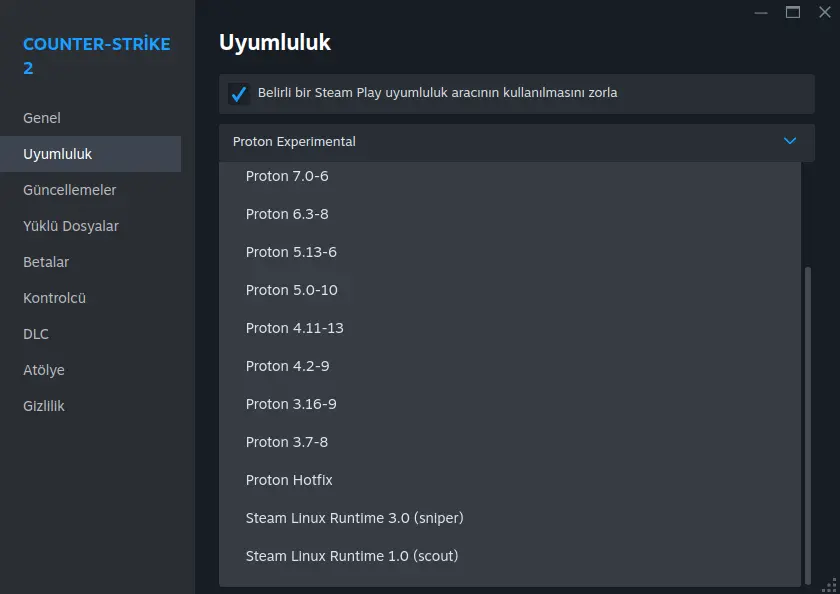Choose Proton 6.3-8 option

point(509,214)
